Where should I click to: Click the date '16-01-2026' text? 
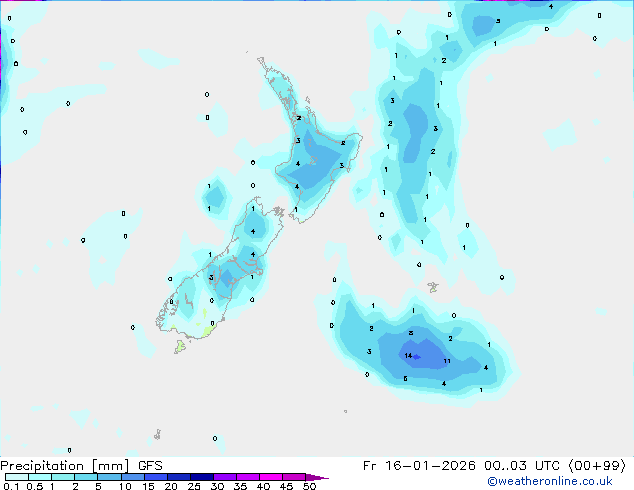click(430, 466)
